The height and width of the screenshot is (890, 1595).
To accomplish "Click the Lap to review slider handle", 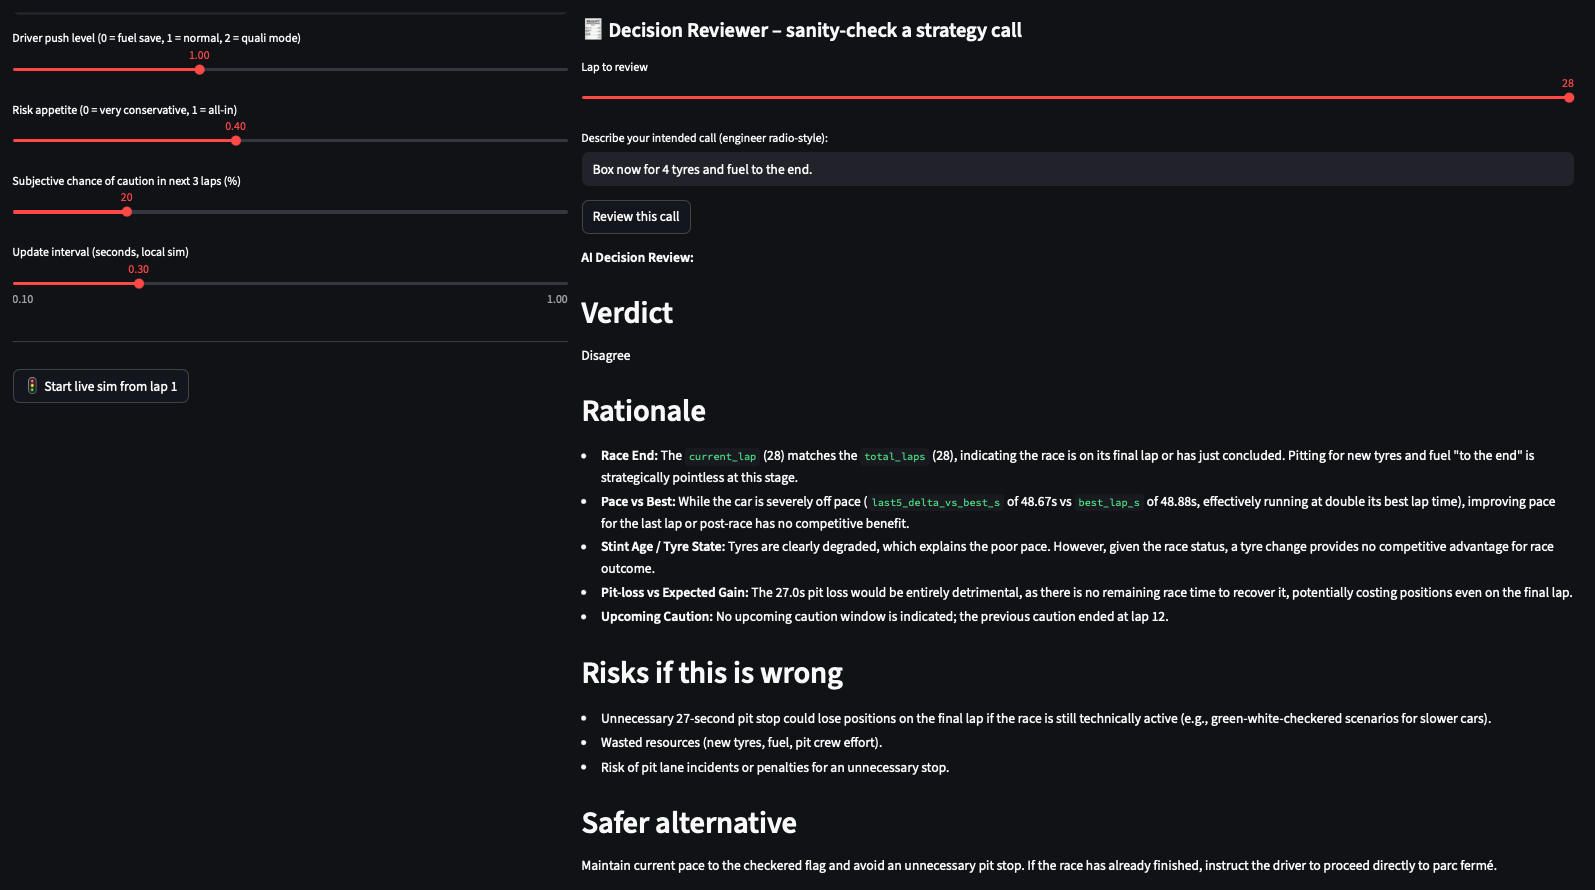I will [1569, 98].
